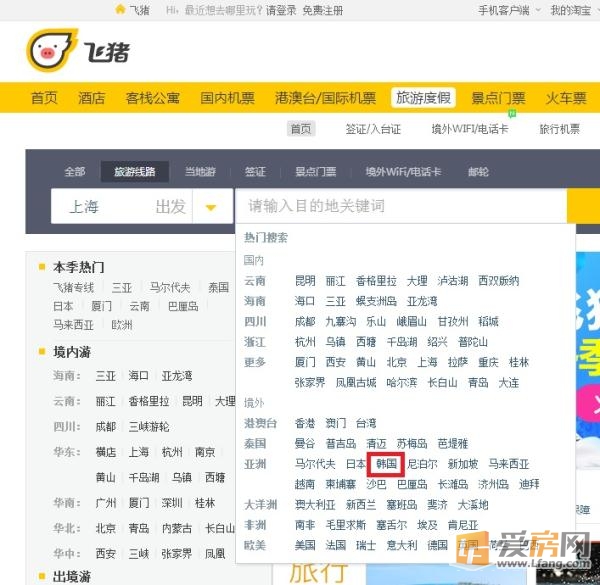Select the 邮轮 search tab
The image size is (600, 585).
click(x=478, y=171)
